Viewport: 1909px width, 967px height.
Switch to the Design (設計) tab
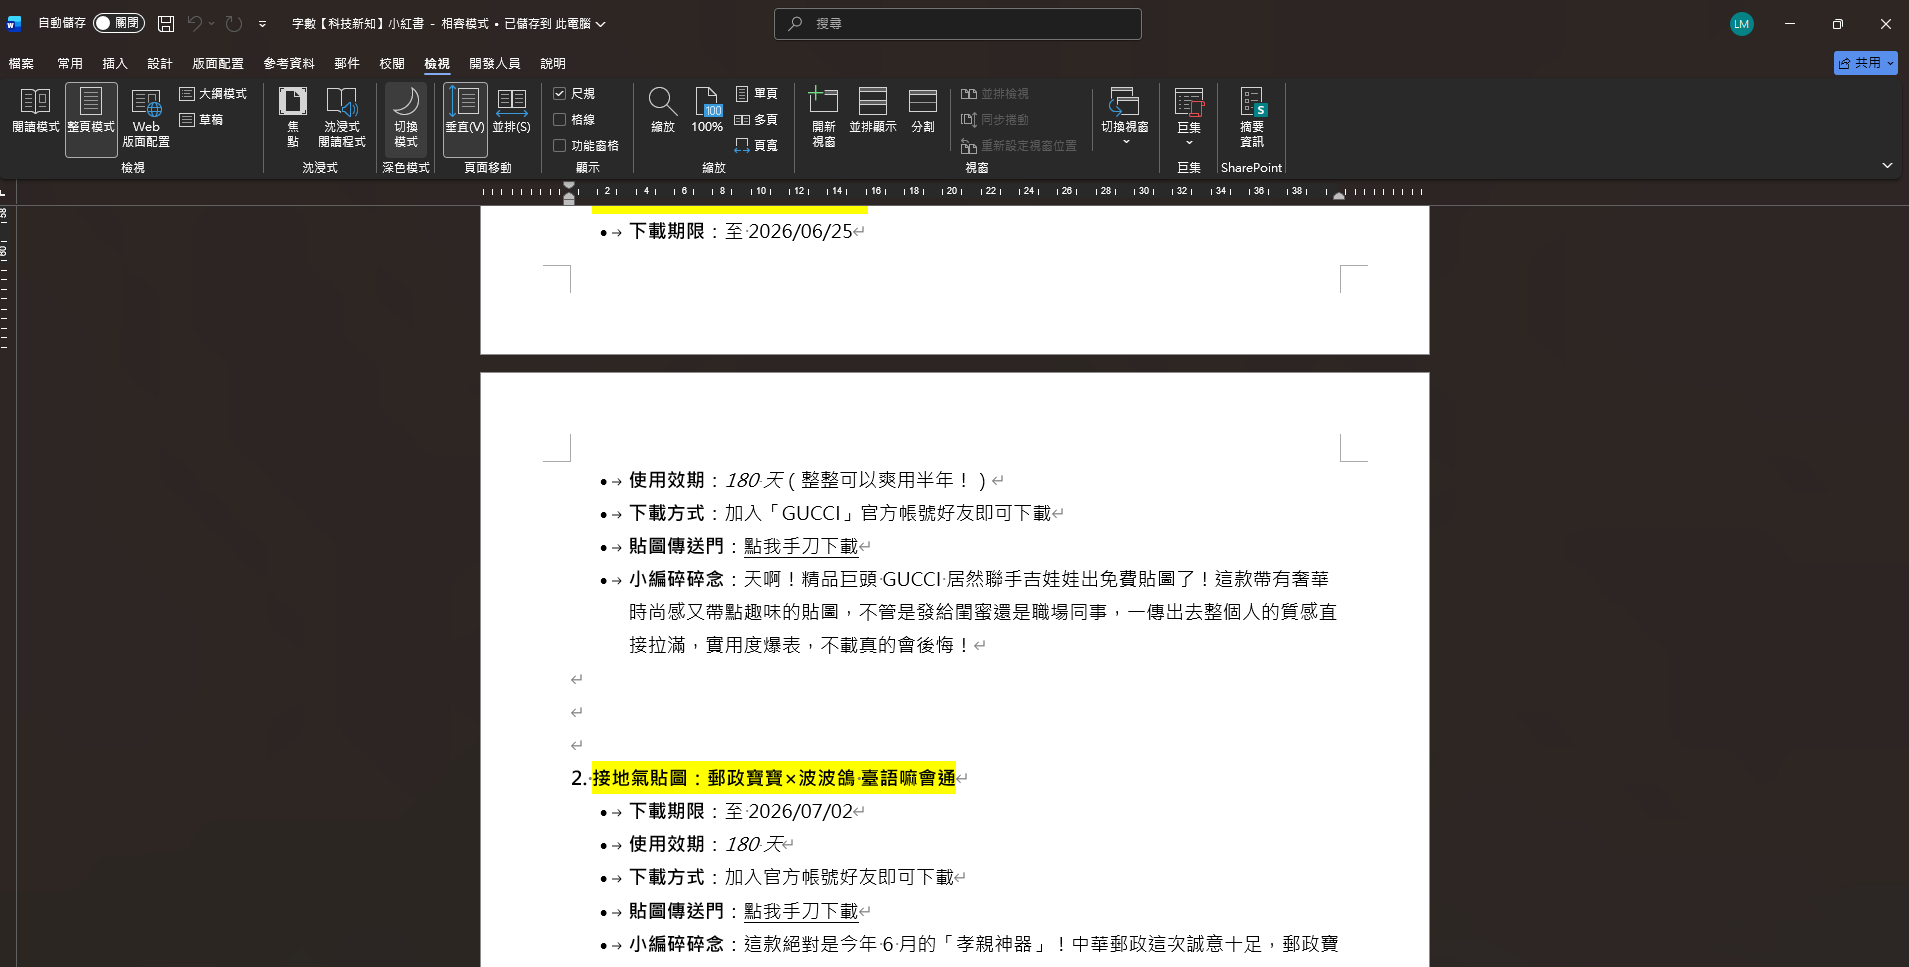[160, 63]
